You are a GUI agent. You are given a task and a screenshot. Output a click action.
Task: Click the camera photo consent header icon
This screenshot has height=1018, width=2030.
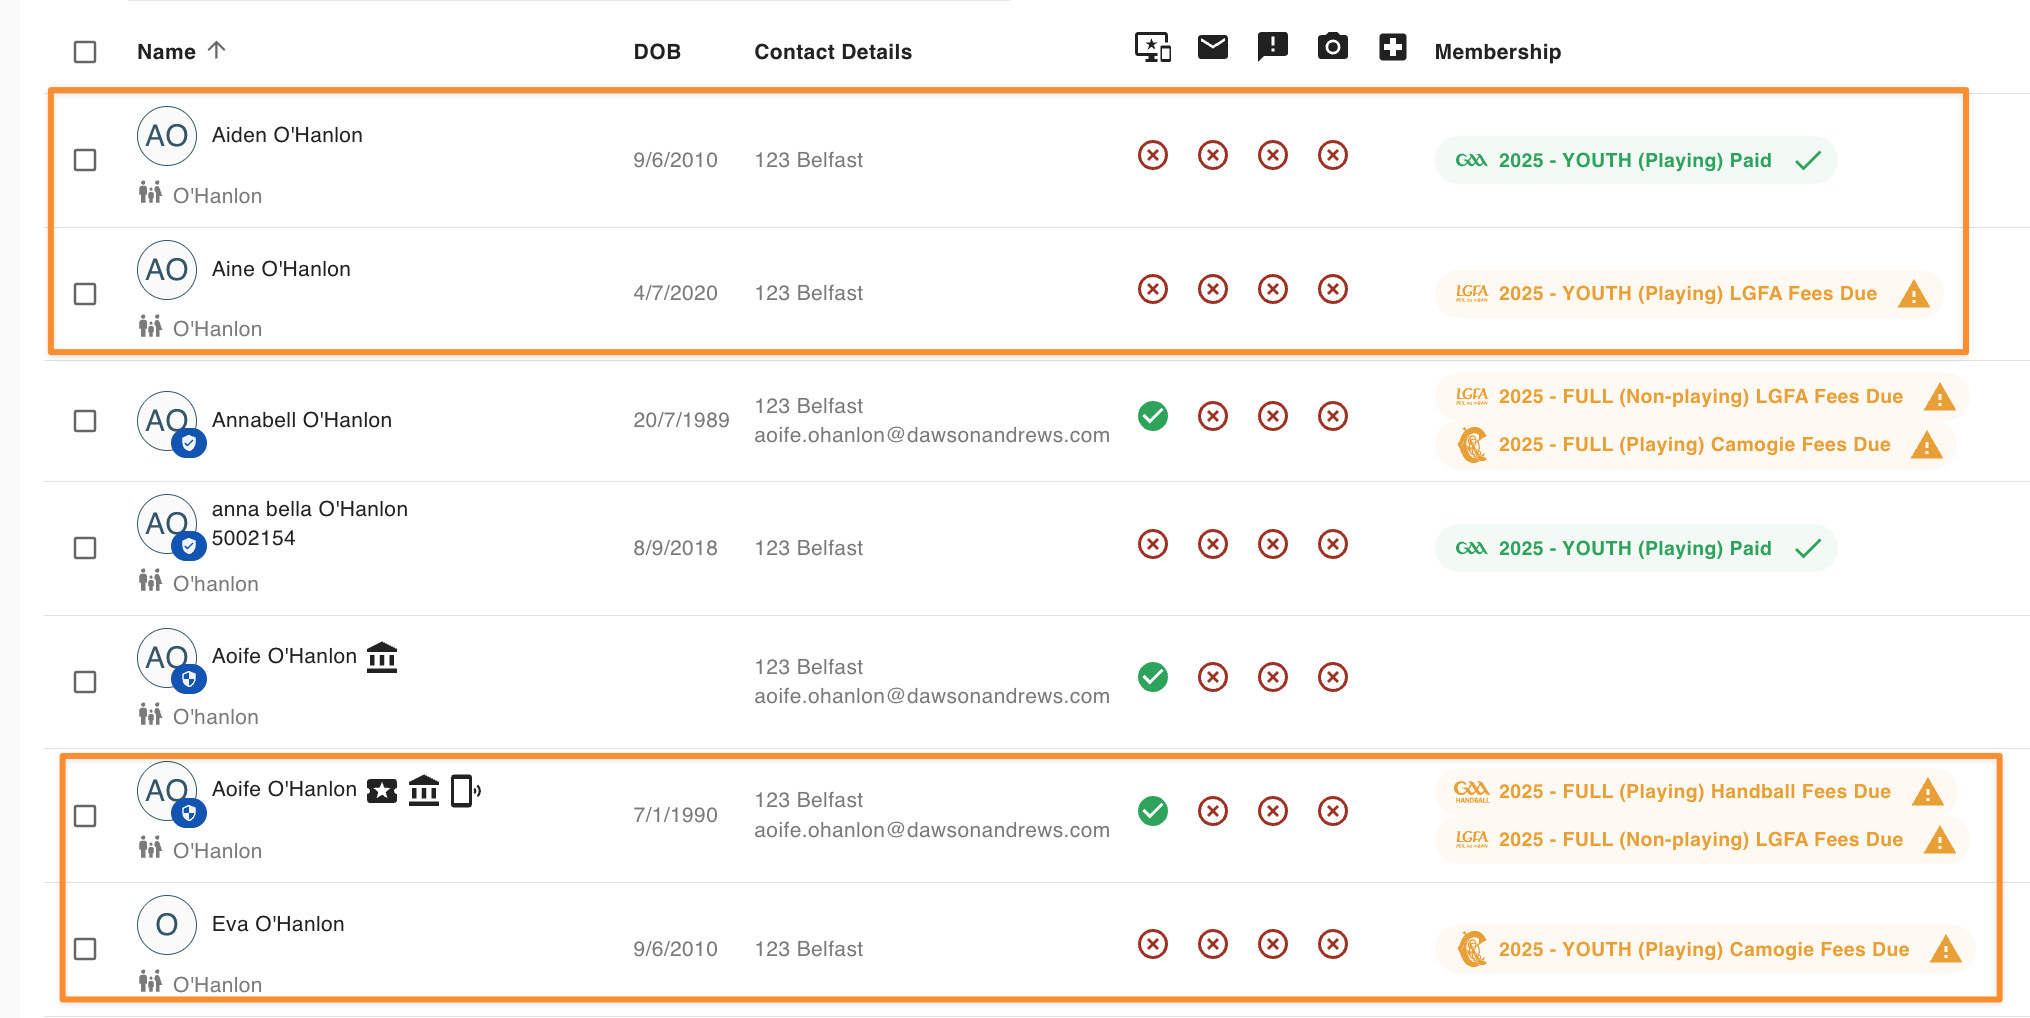coord(1333,47)
